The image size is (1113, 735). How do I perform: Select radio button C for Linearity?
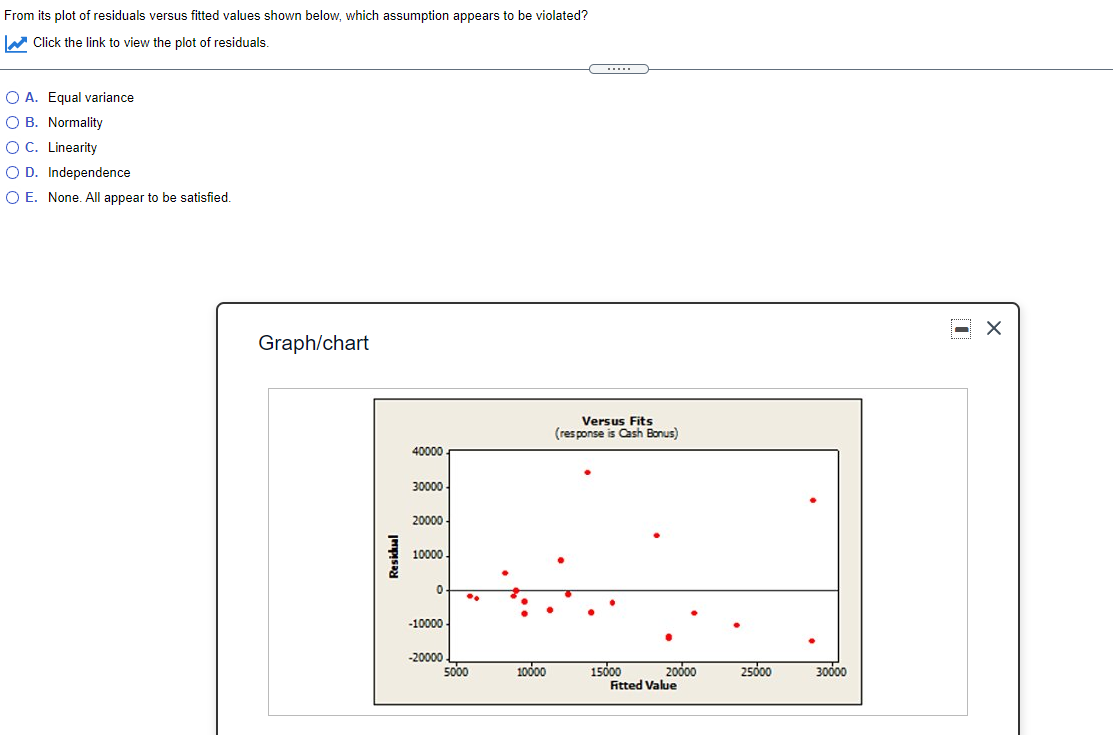coord(12,147)
